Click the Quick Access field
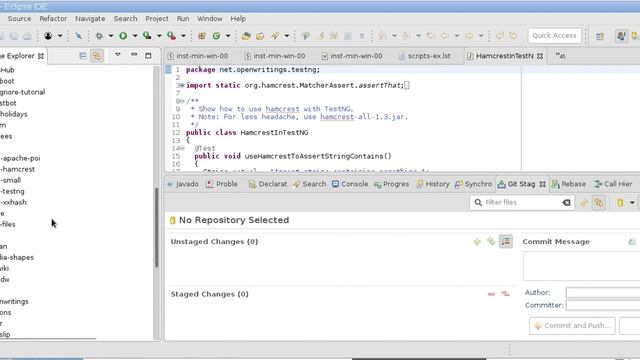 coord(554,36)
